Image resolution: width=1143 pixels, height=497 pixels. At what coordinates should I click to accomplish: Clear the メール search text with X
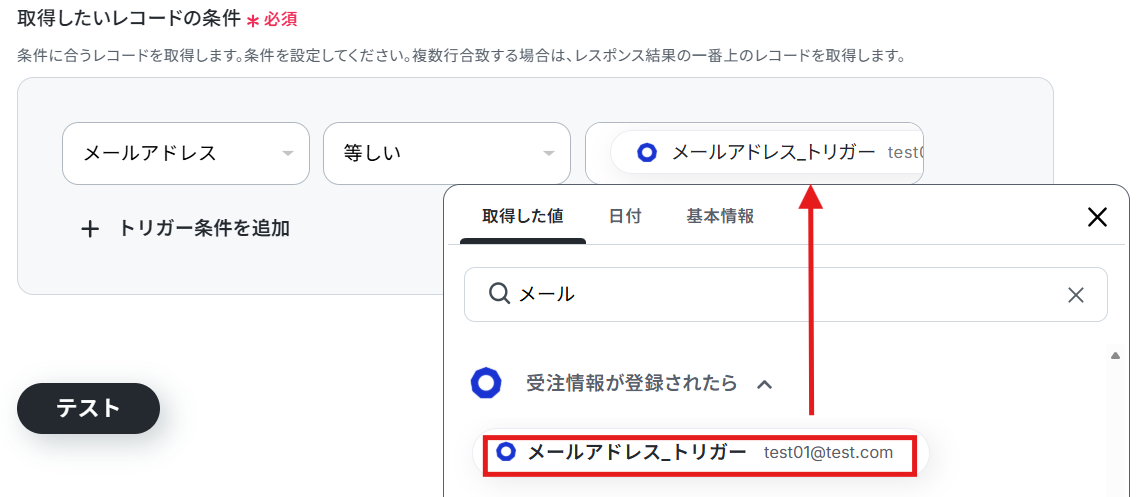coord(1076,294)
